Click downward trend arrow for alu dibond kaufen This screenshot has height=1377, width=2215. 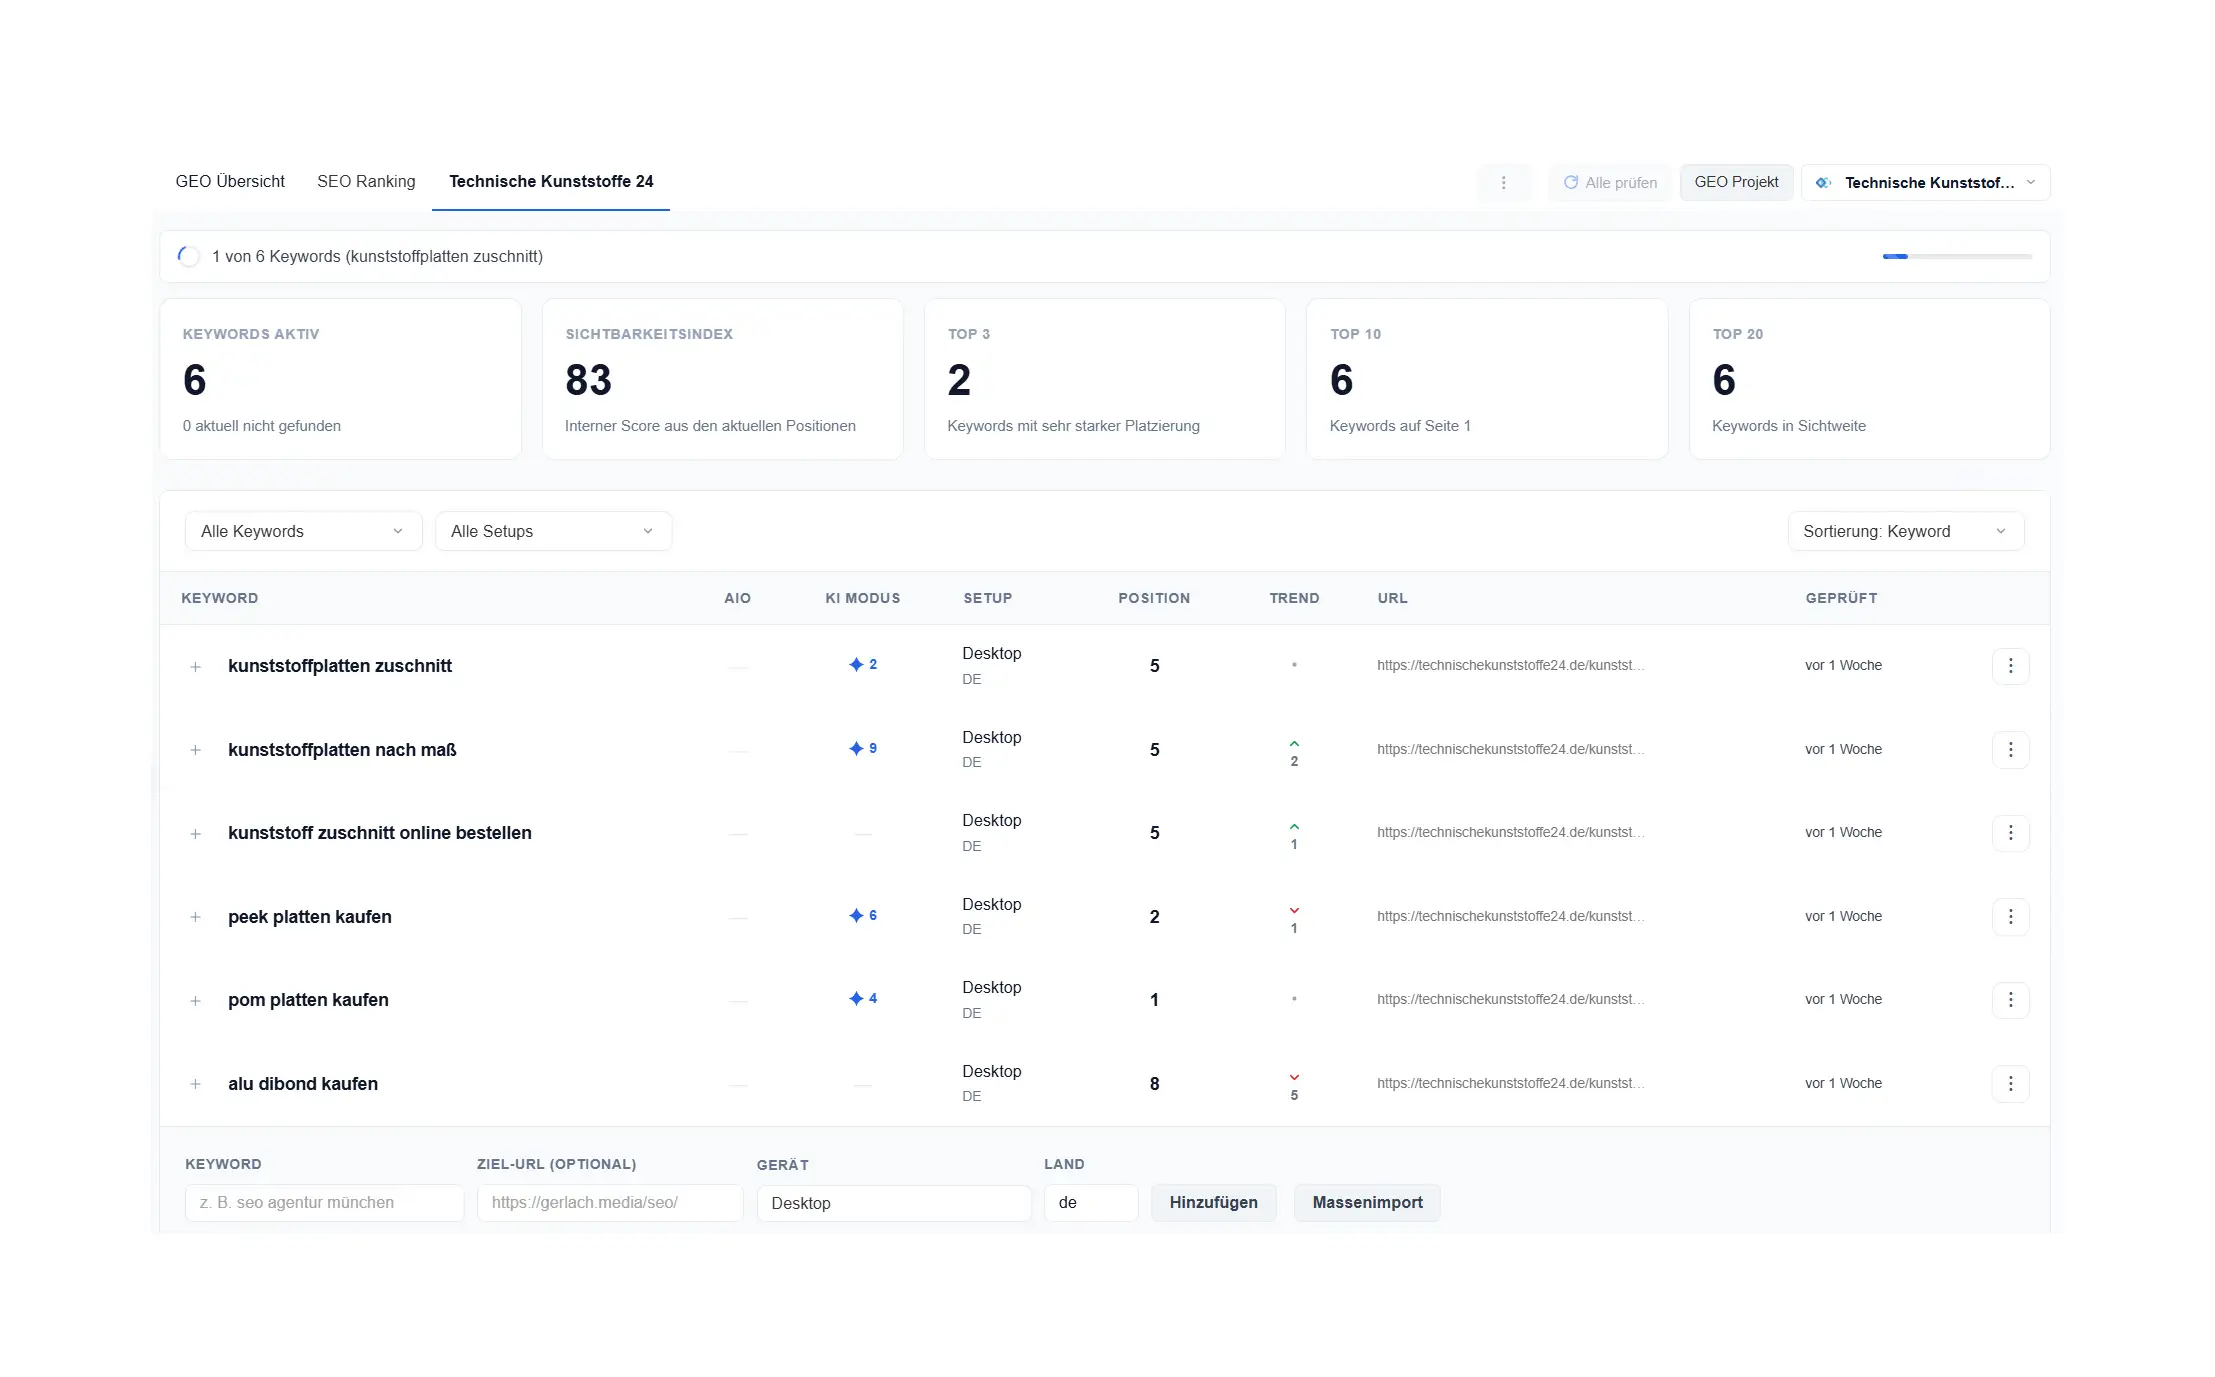tap(1294, 1078)
